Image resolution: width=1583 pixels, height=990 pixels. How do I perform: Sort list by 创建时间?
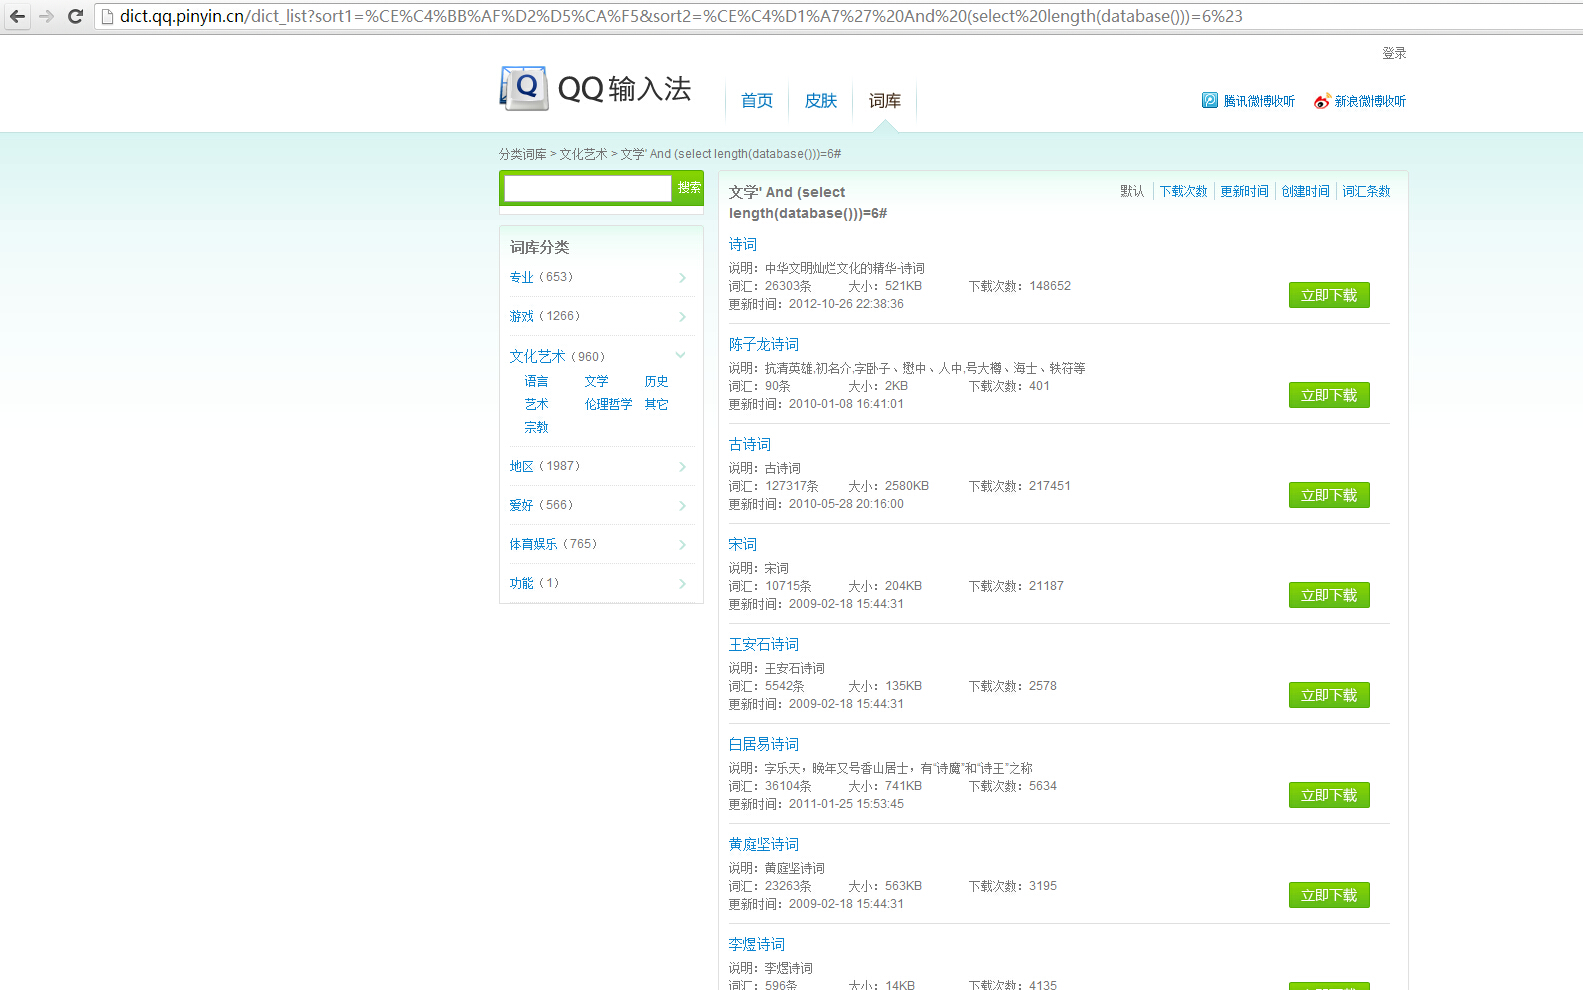tap(1305, 191)
